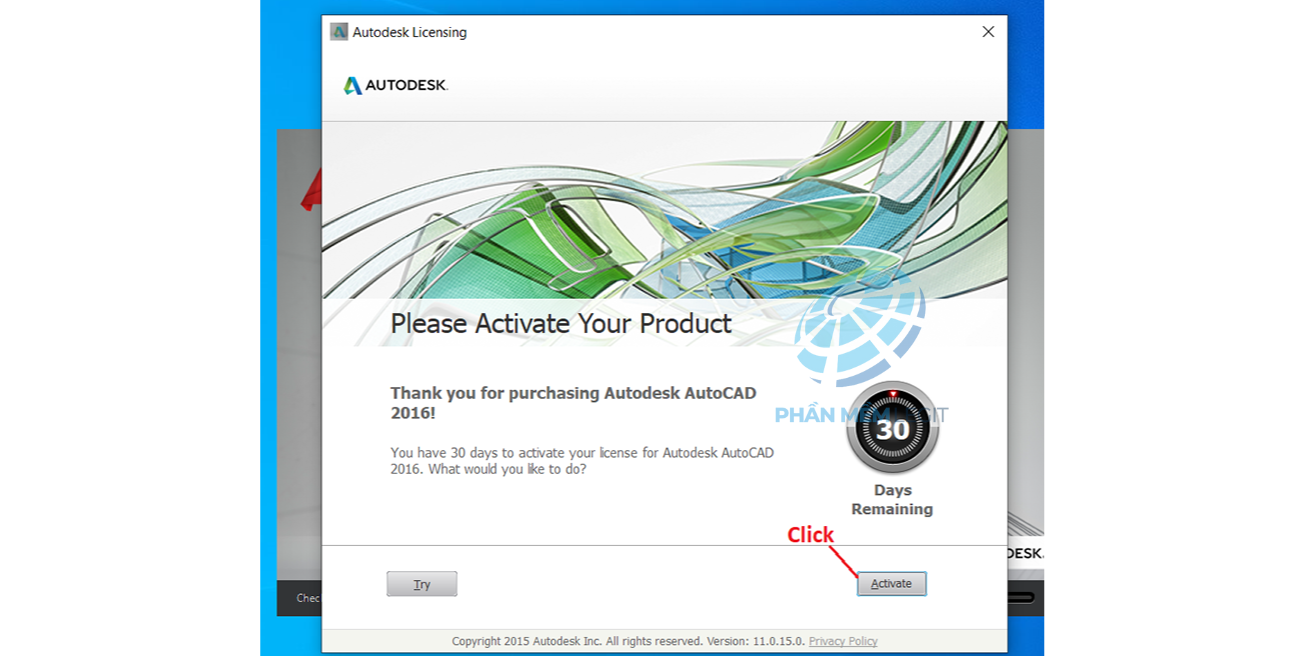Click the Days Remaining label
Image resolution: width=1305 pixels, height=656 pixels.
point(892,500)
